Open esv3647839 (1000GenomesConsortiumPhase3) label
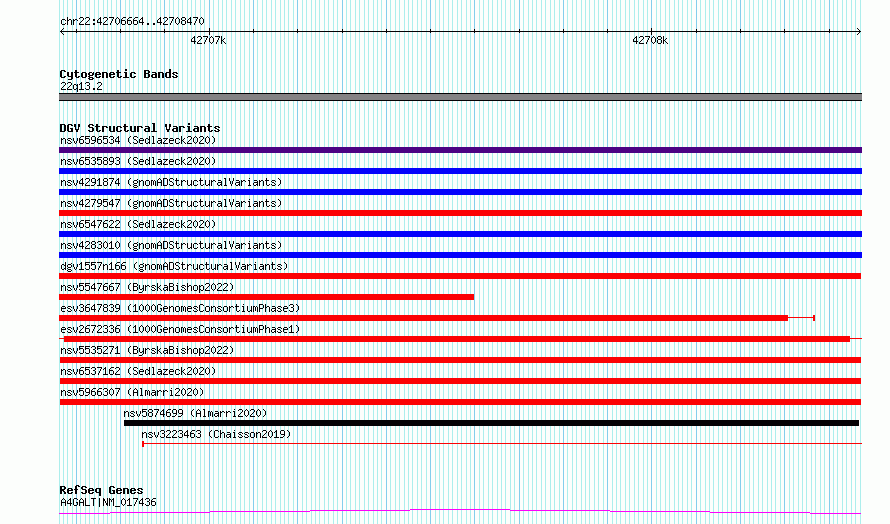The width and height of the screenshot is (890, 524). click(x=180, y=308)
